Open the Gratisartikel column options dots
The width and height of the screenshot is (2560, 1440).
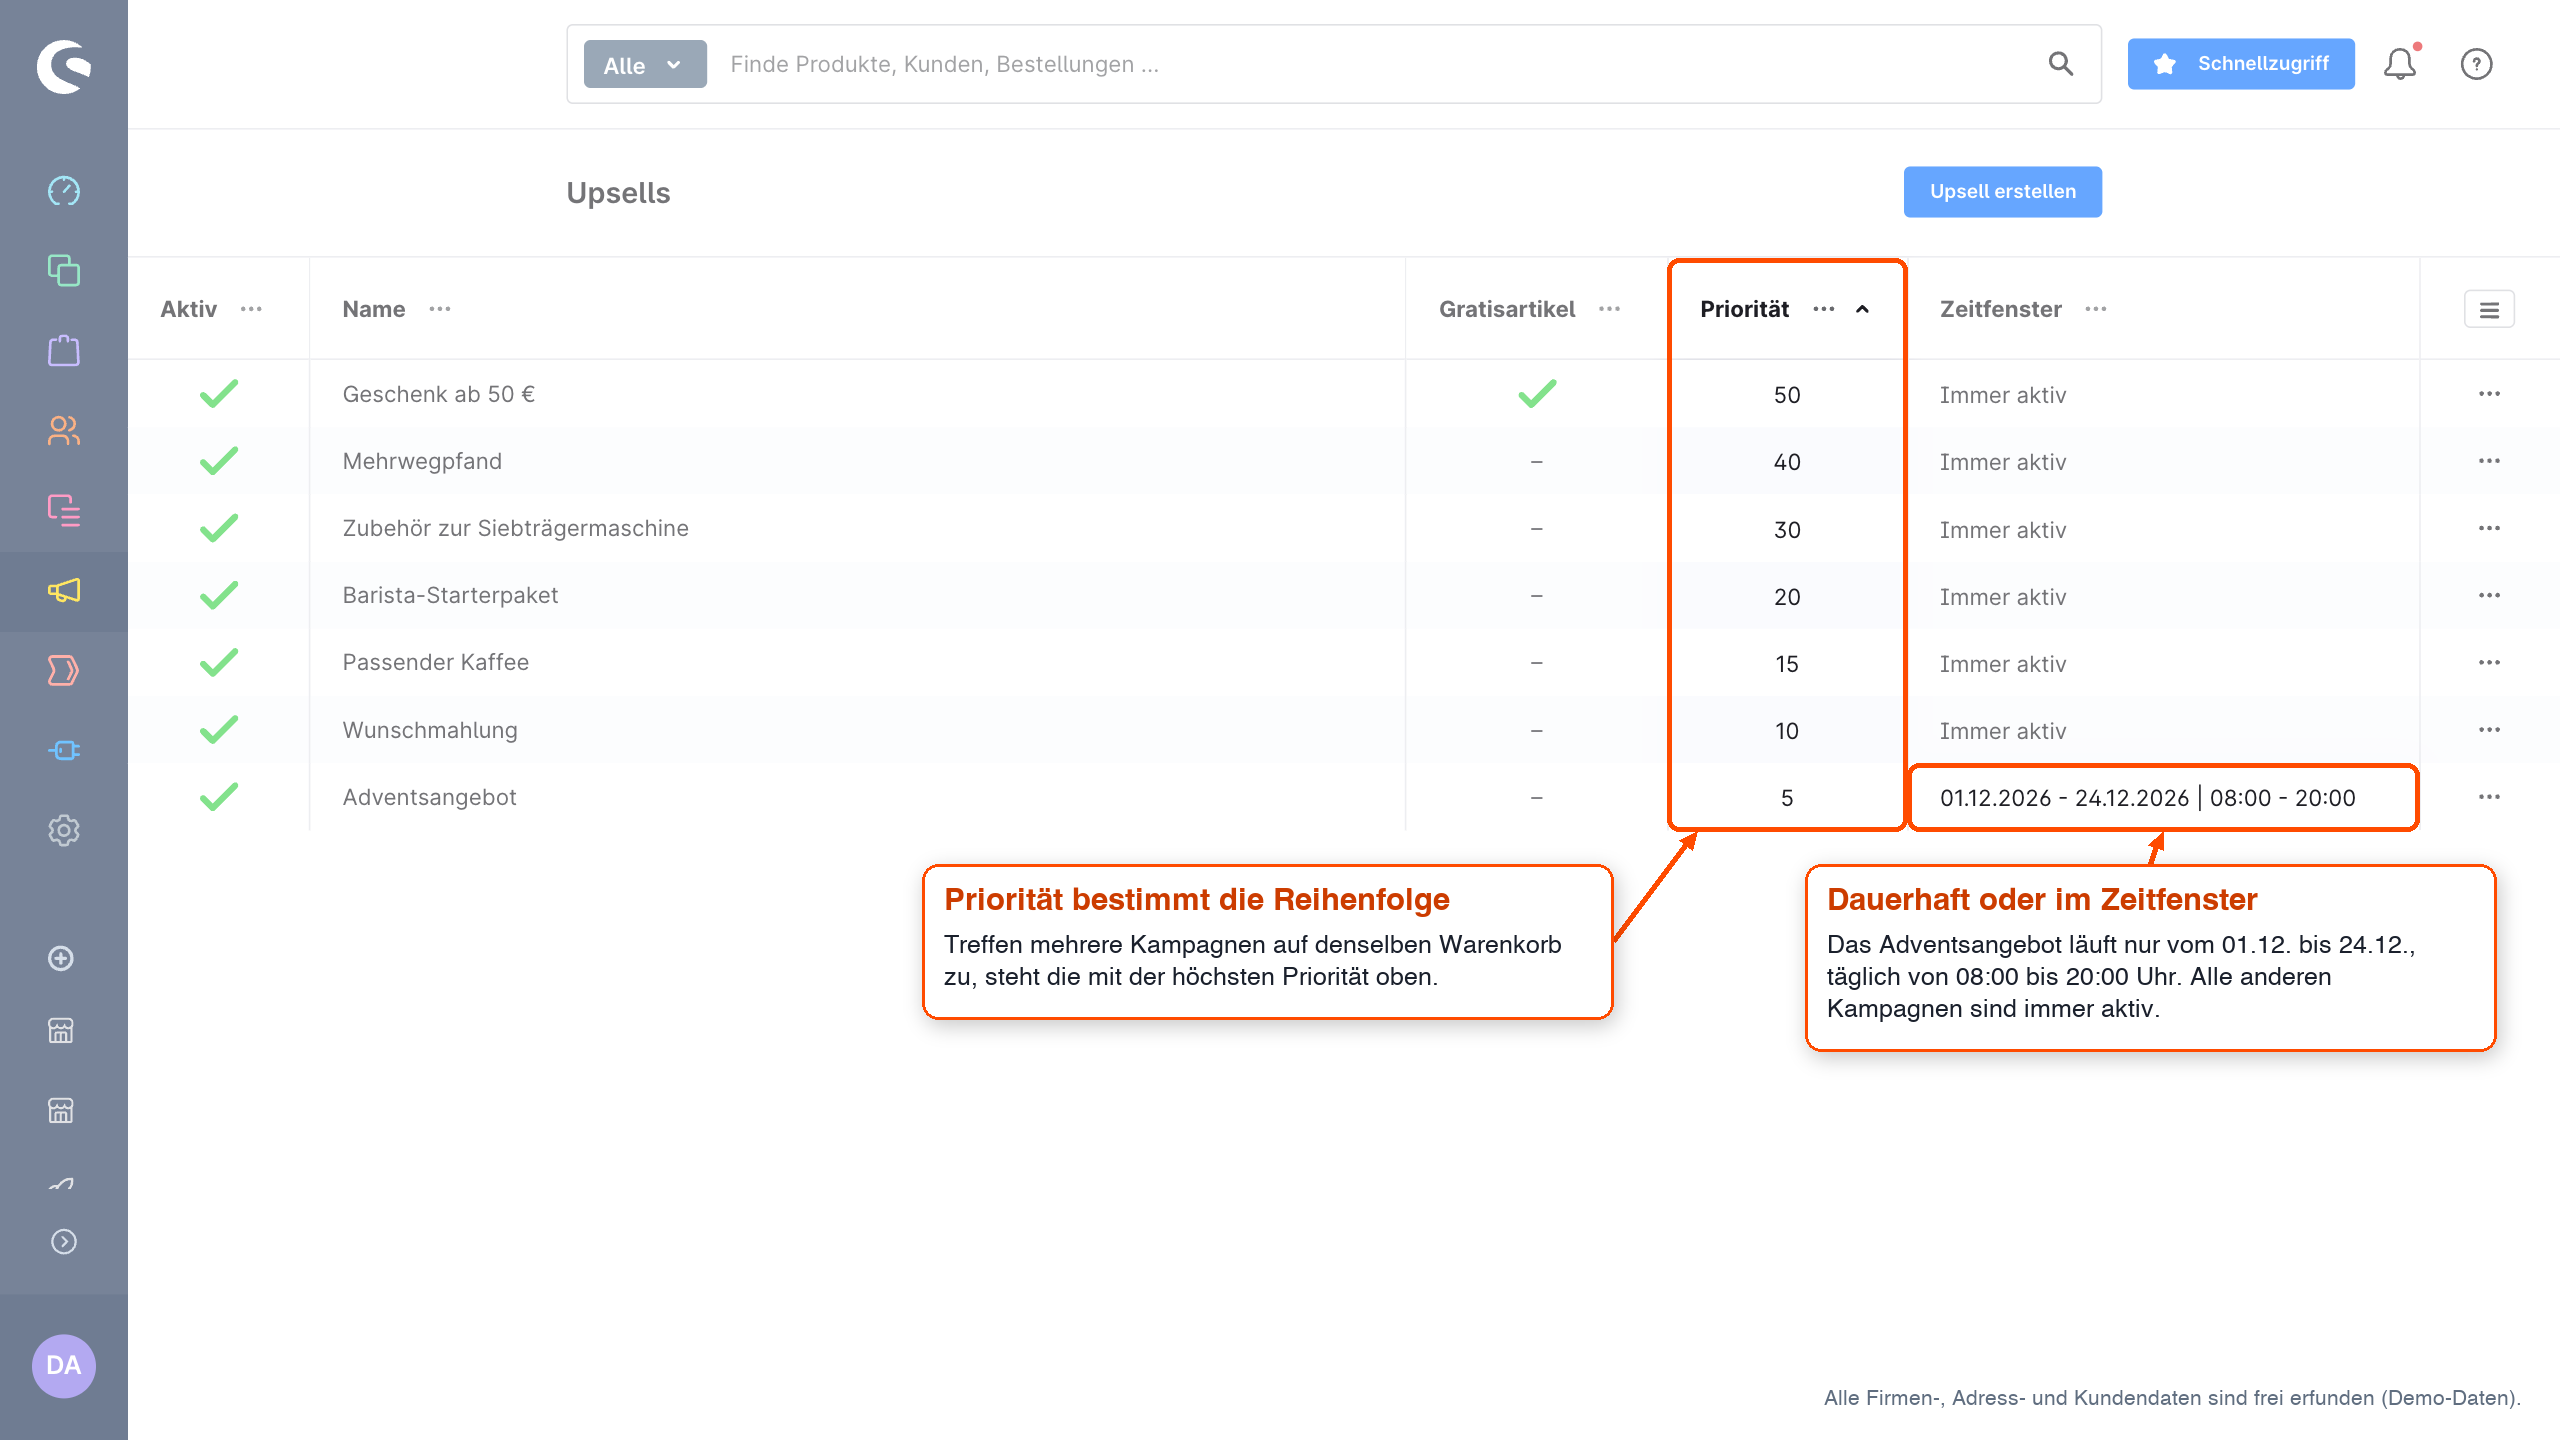(x=1609, y=309)
